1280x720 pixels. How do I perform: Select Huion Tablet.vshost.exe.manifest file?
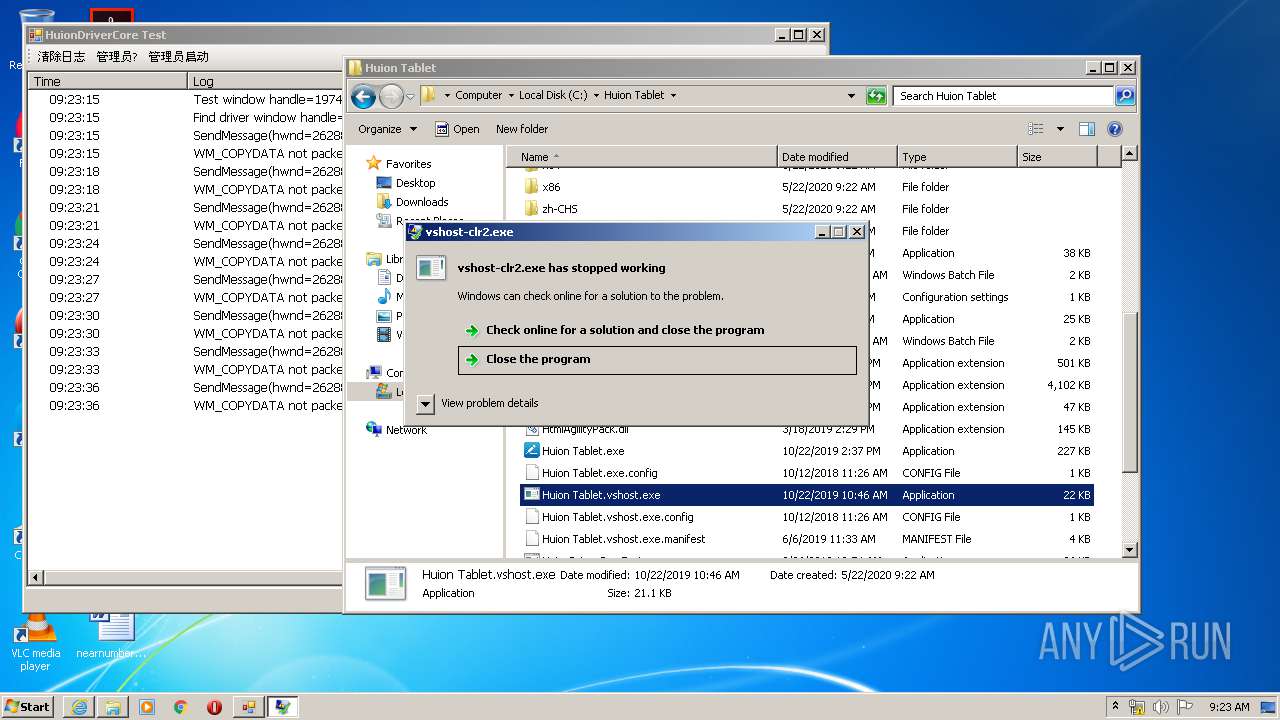[x=623, y=539]
